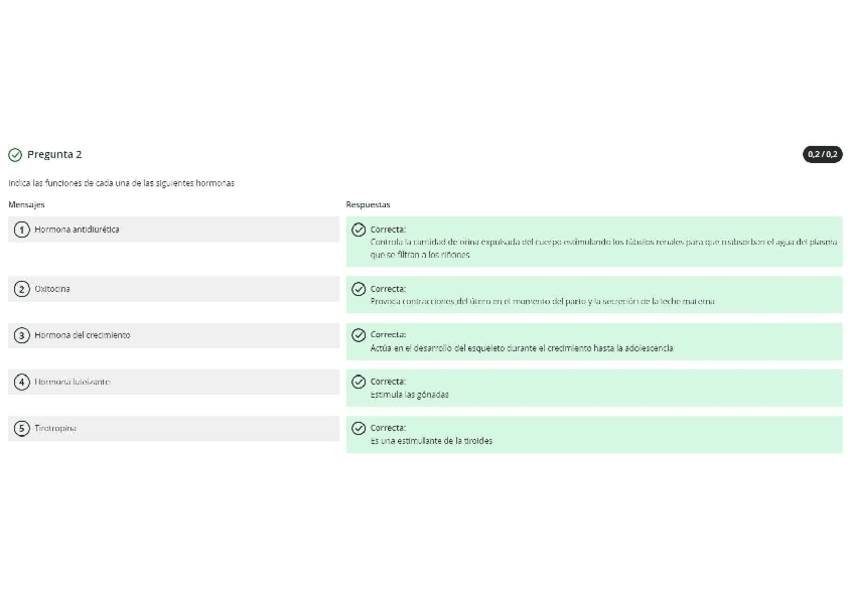Click the check icon on the thyroid stimulant answer
Image resolution: width=848 pixels, height=599 pixels.
359,428
